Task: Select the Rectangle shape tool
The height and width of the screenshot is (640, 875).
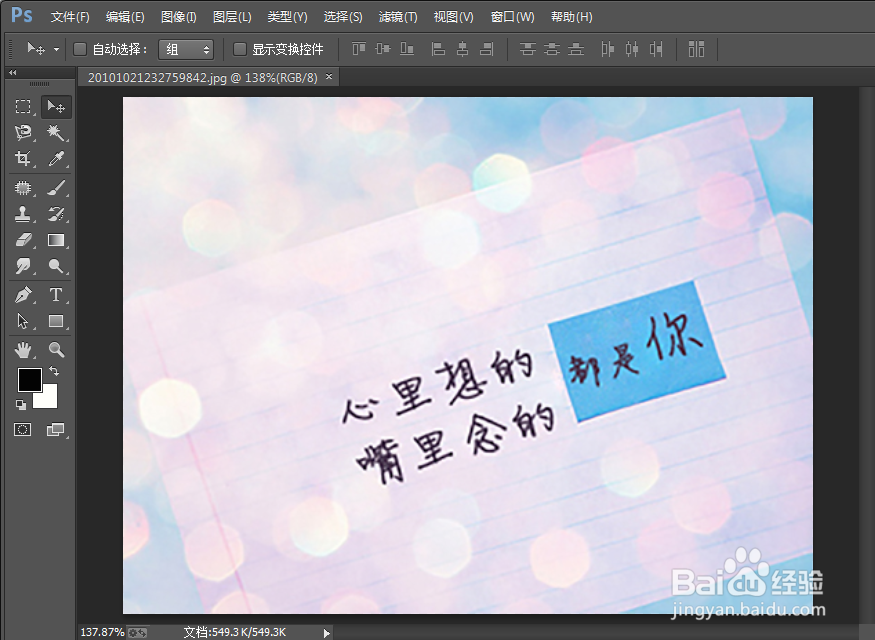Action: click(55, 321)
